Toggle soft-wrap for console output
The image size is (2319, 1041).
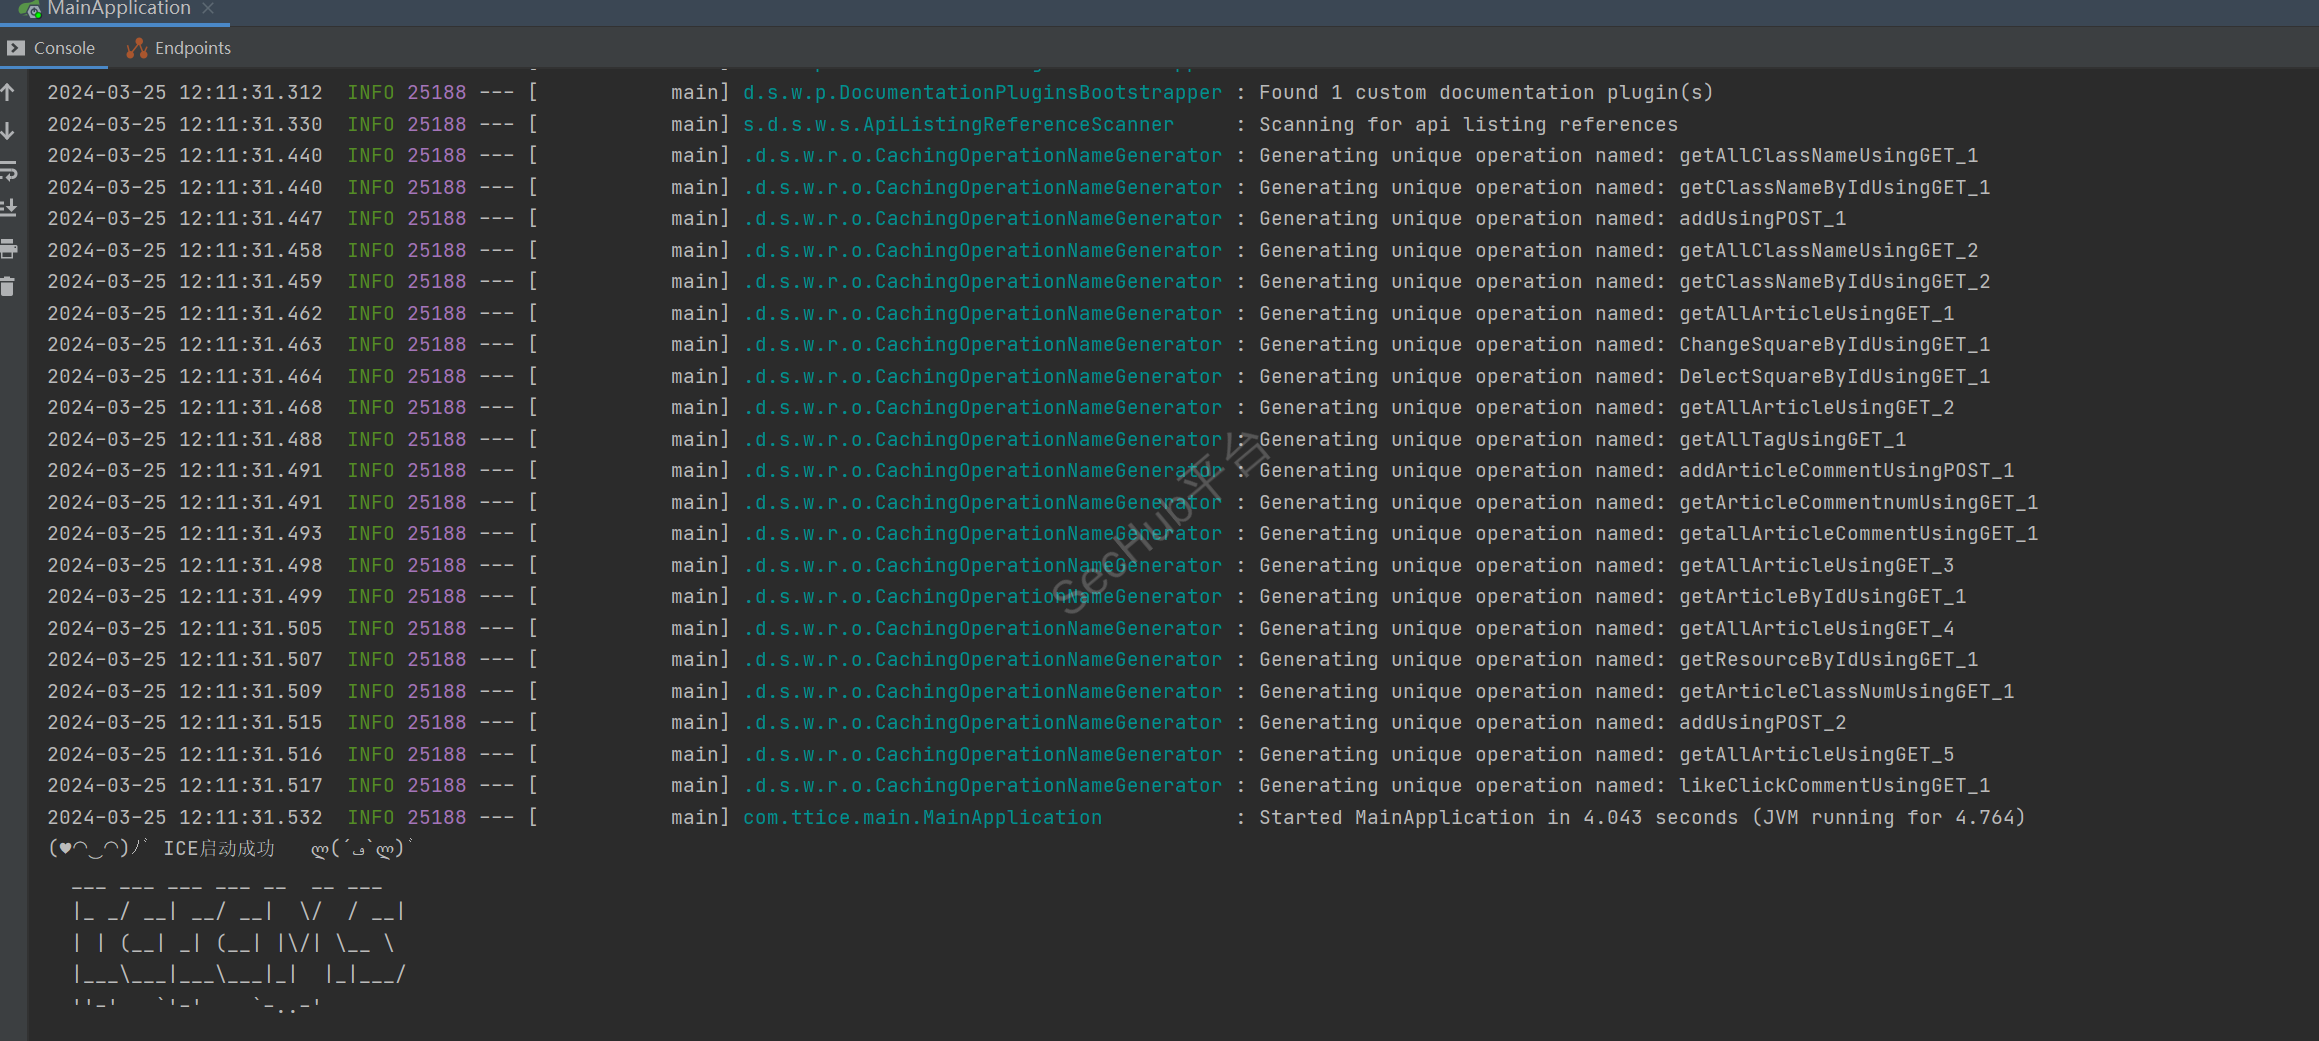point(8,170)
